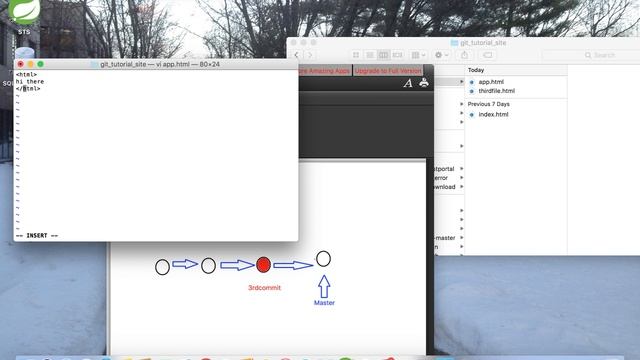Switch Finder to cover flow view

397,55
